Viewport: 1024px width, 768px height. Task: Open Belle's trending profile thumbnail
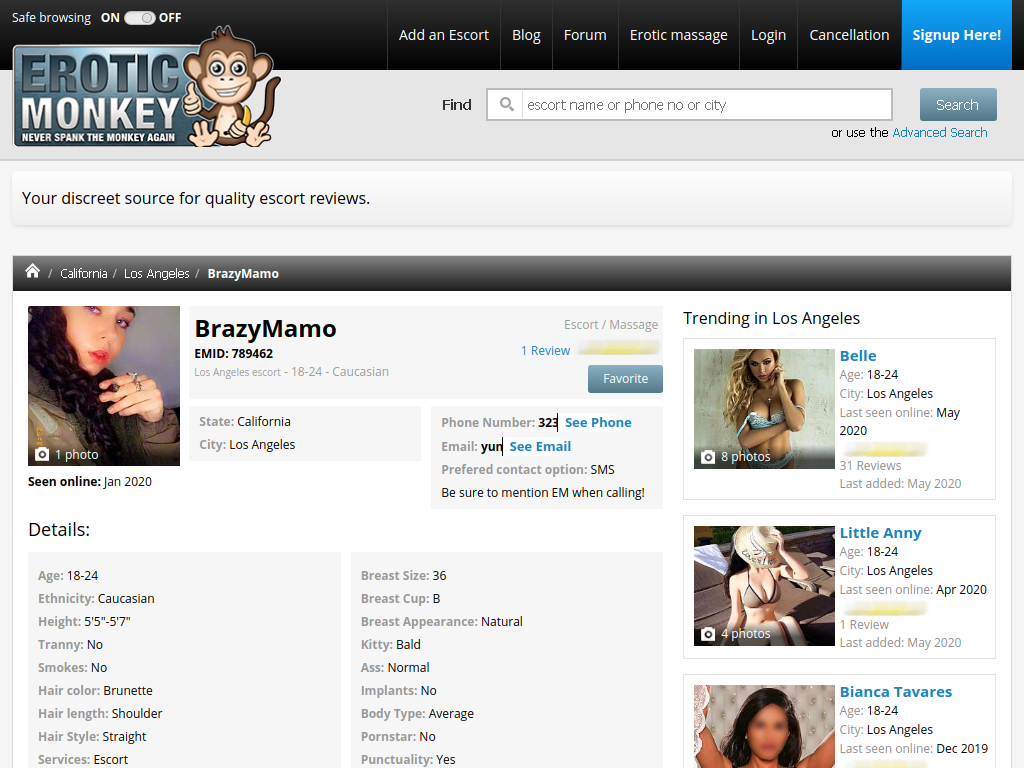[x=764, y=409]
